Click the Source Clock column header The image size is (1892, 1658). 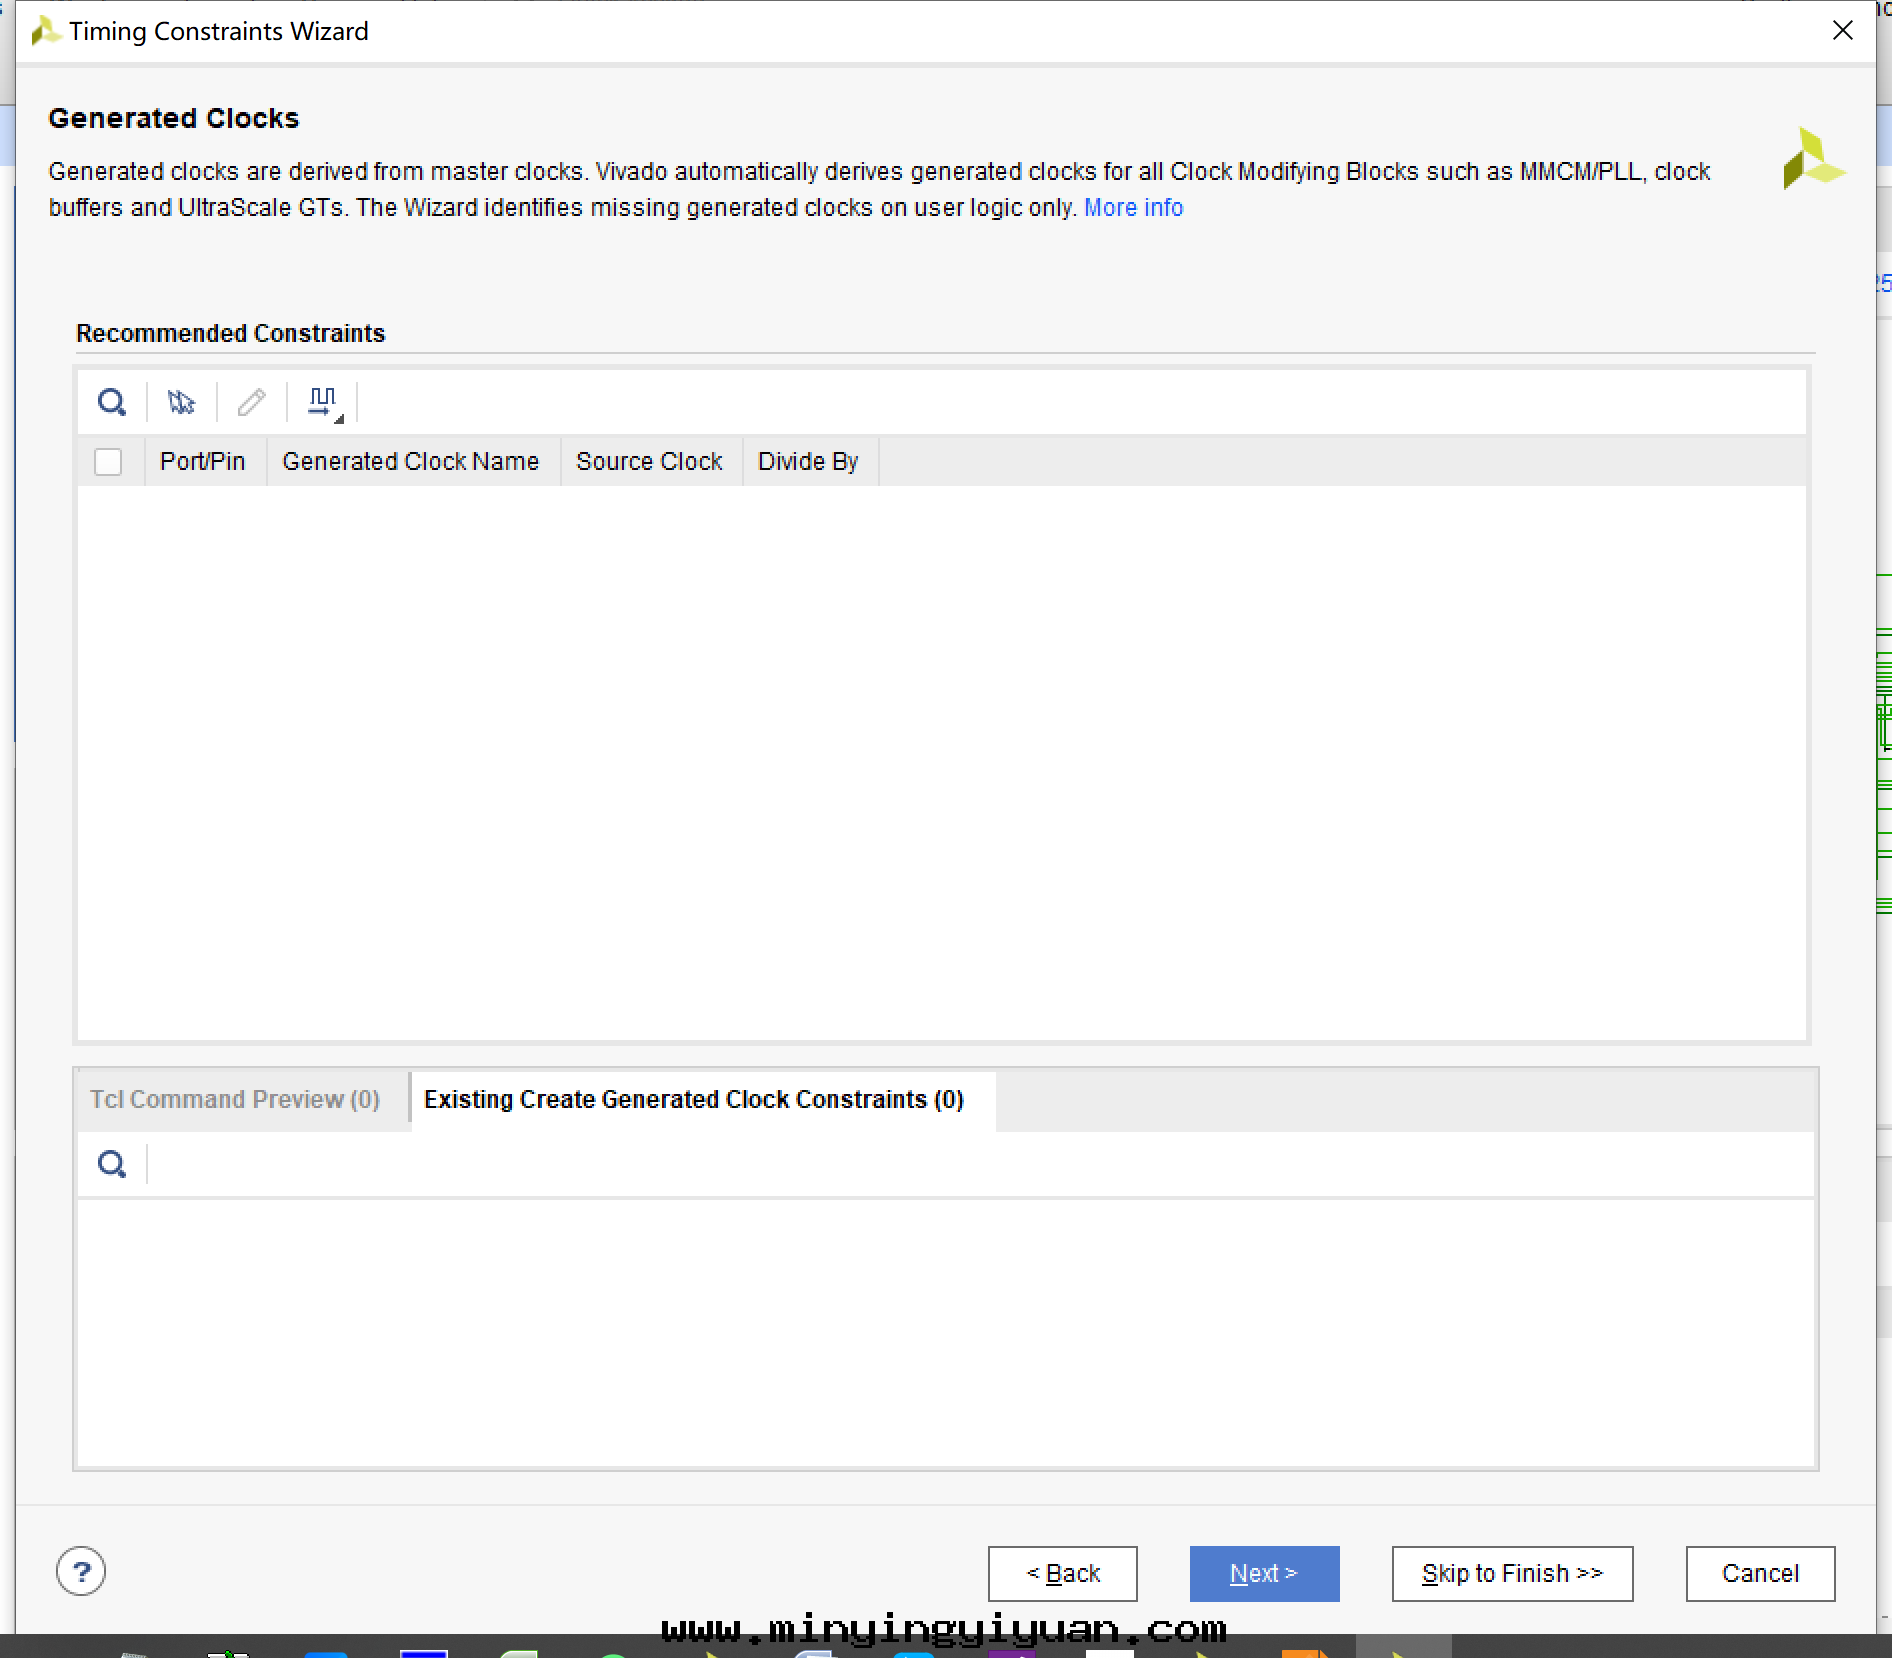[649, 462]
